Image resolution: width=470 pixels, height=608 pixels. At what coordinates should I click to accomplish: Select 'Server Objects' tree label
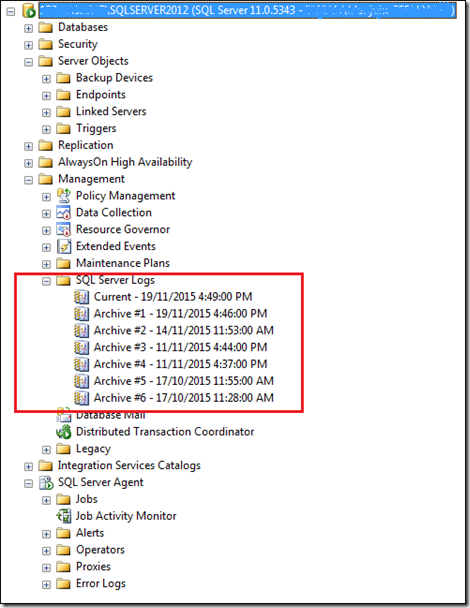point(93,61)
